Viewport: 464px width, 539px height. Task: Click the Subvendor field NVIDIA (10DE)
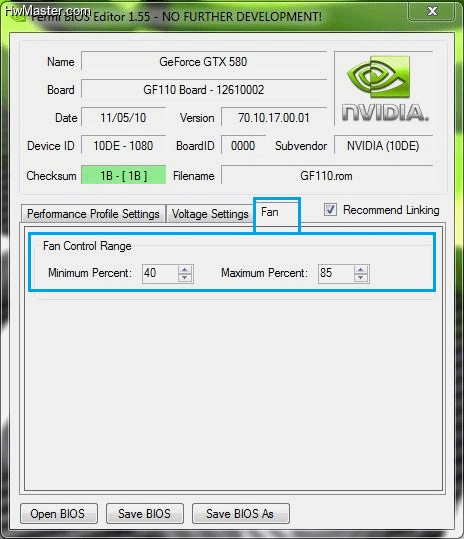(383, 146)
